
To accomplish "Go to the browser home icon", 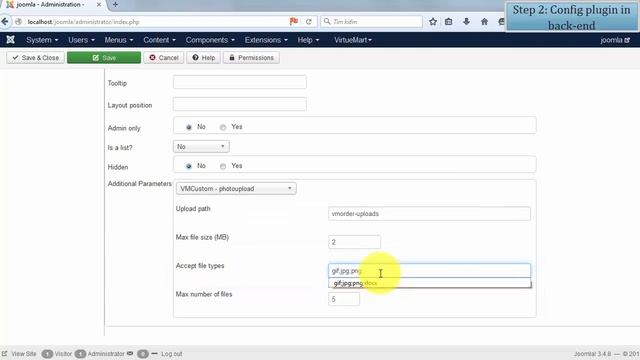I will tap(484, 22).
